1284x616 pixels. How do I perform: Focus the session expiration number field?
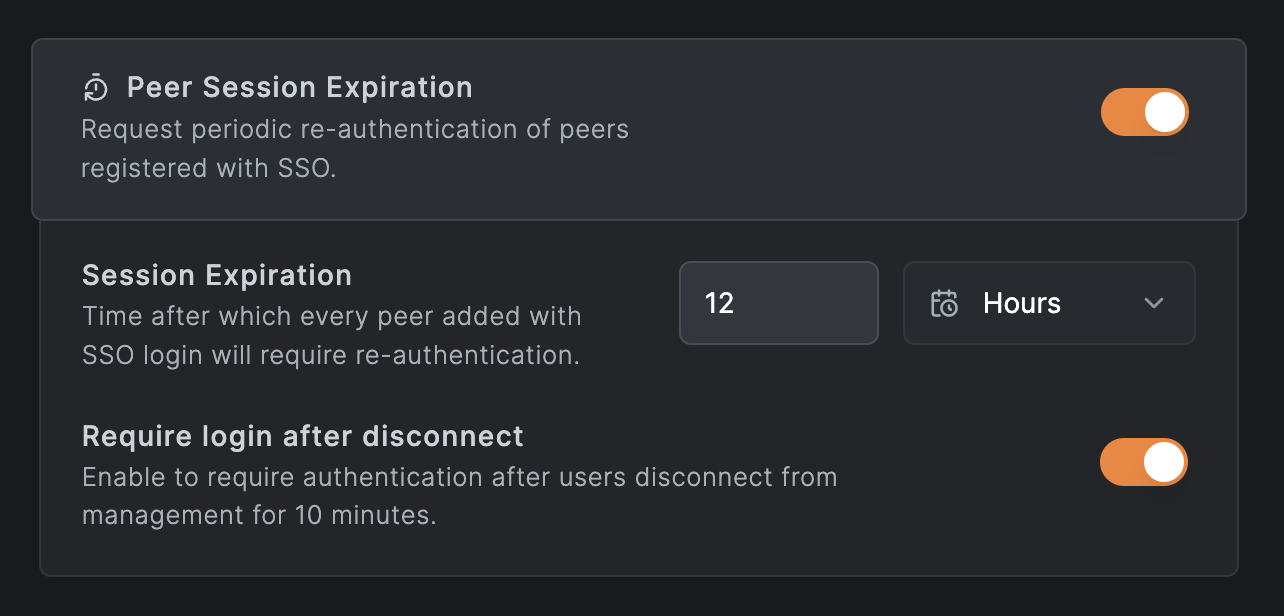778,303
